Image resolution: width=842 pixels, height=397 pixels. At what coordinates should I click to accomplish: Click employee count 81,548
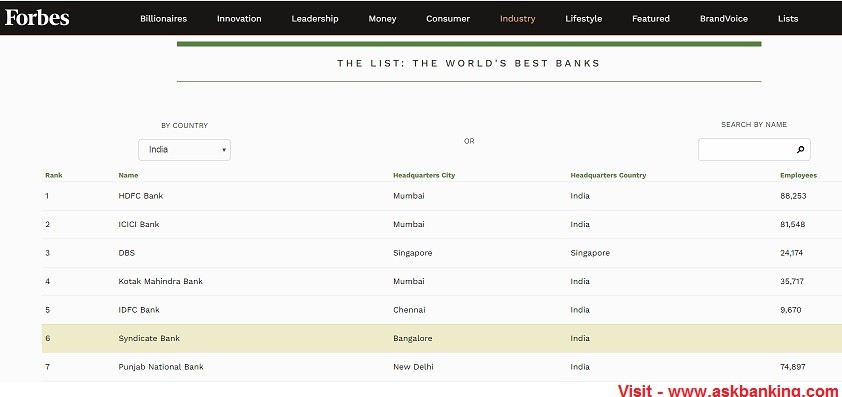tap(793, 225)
